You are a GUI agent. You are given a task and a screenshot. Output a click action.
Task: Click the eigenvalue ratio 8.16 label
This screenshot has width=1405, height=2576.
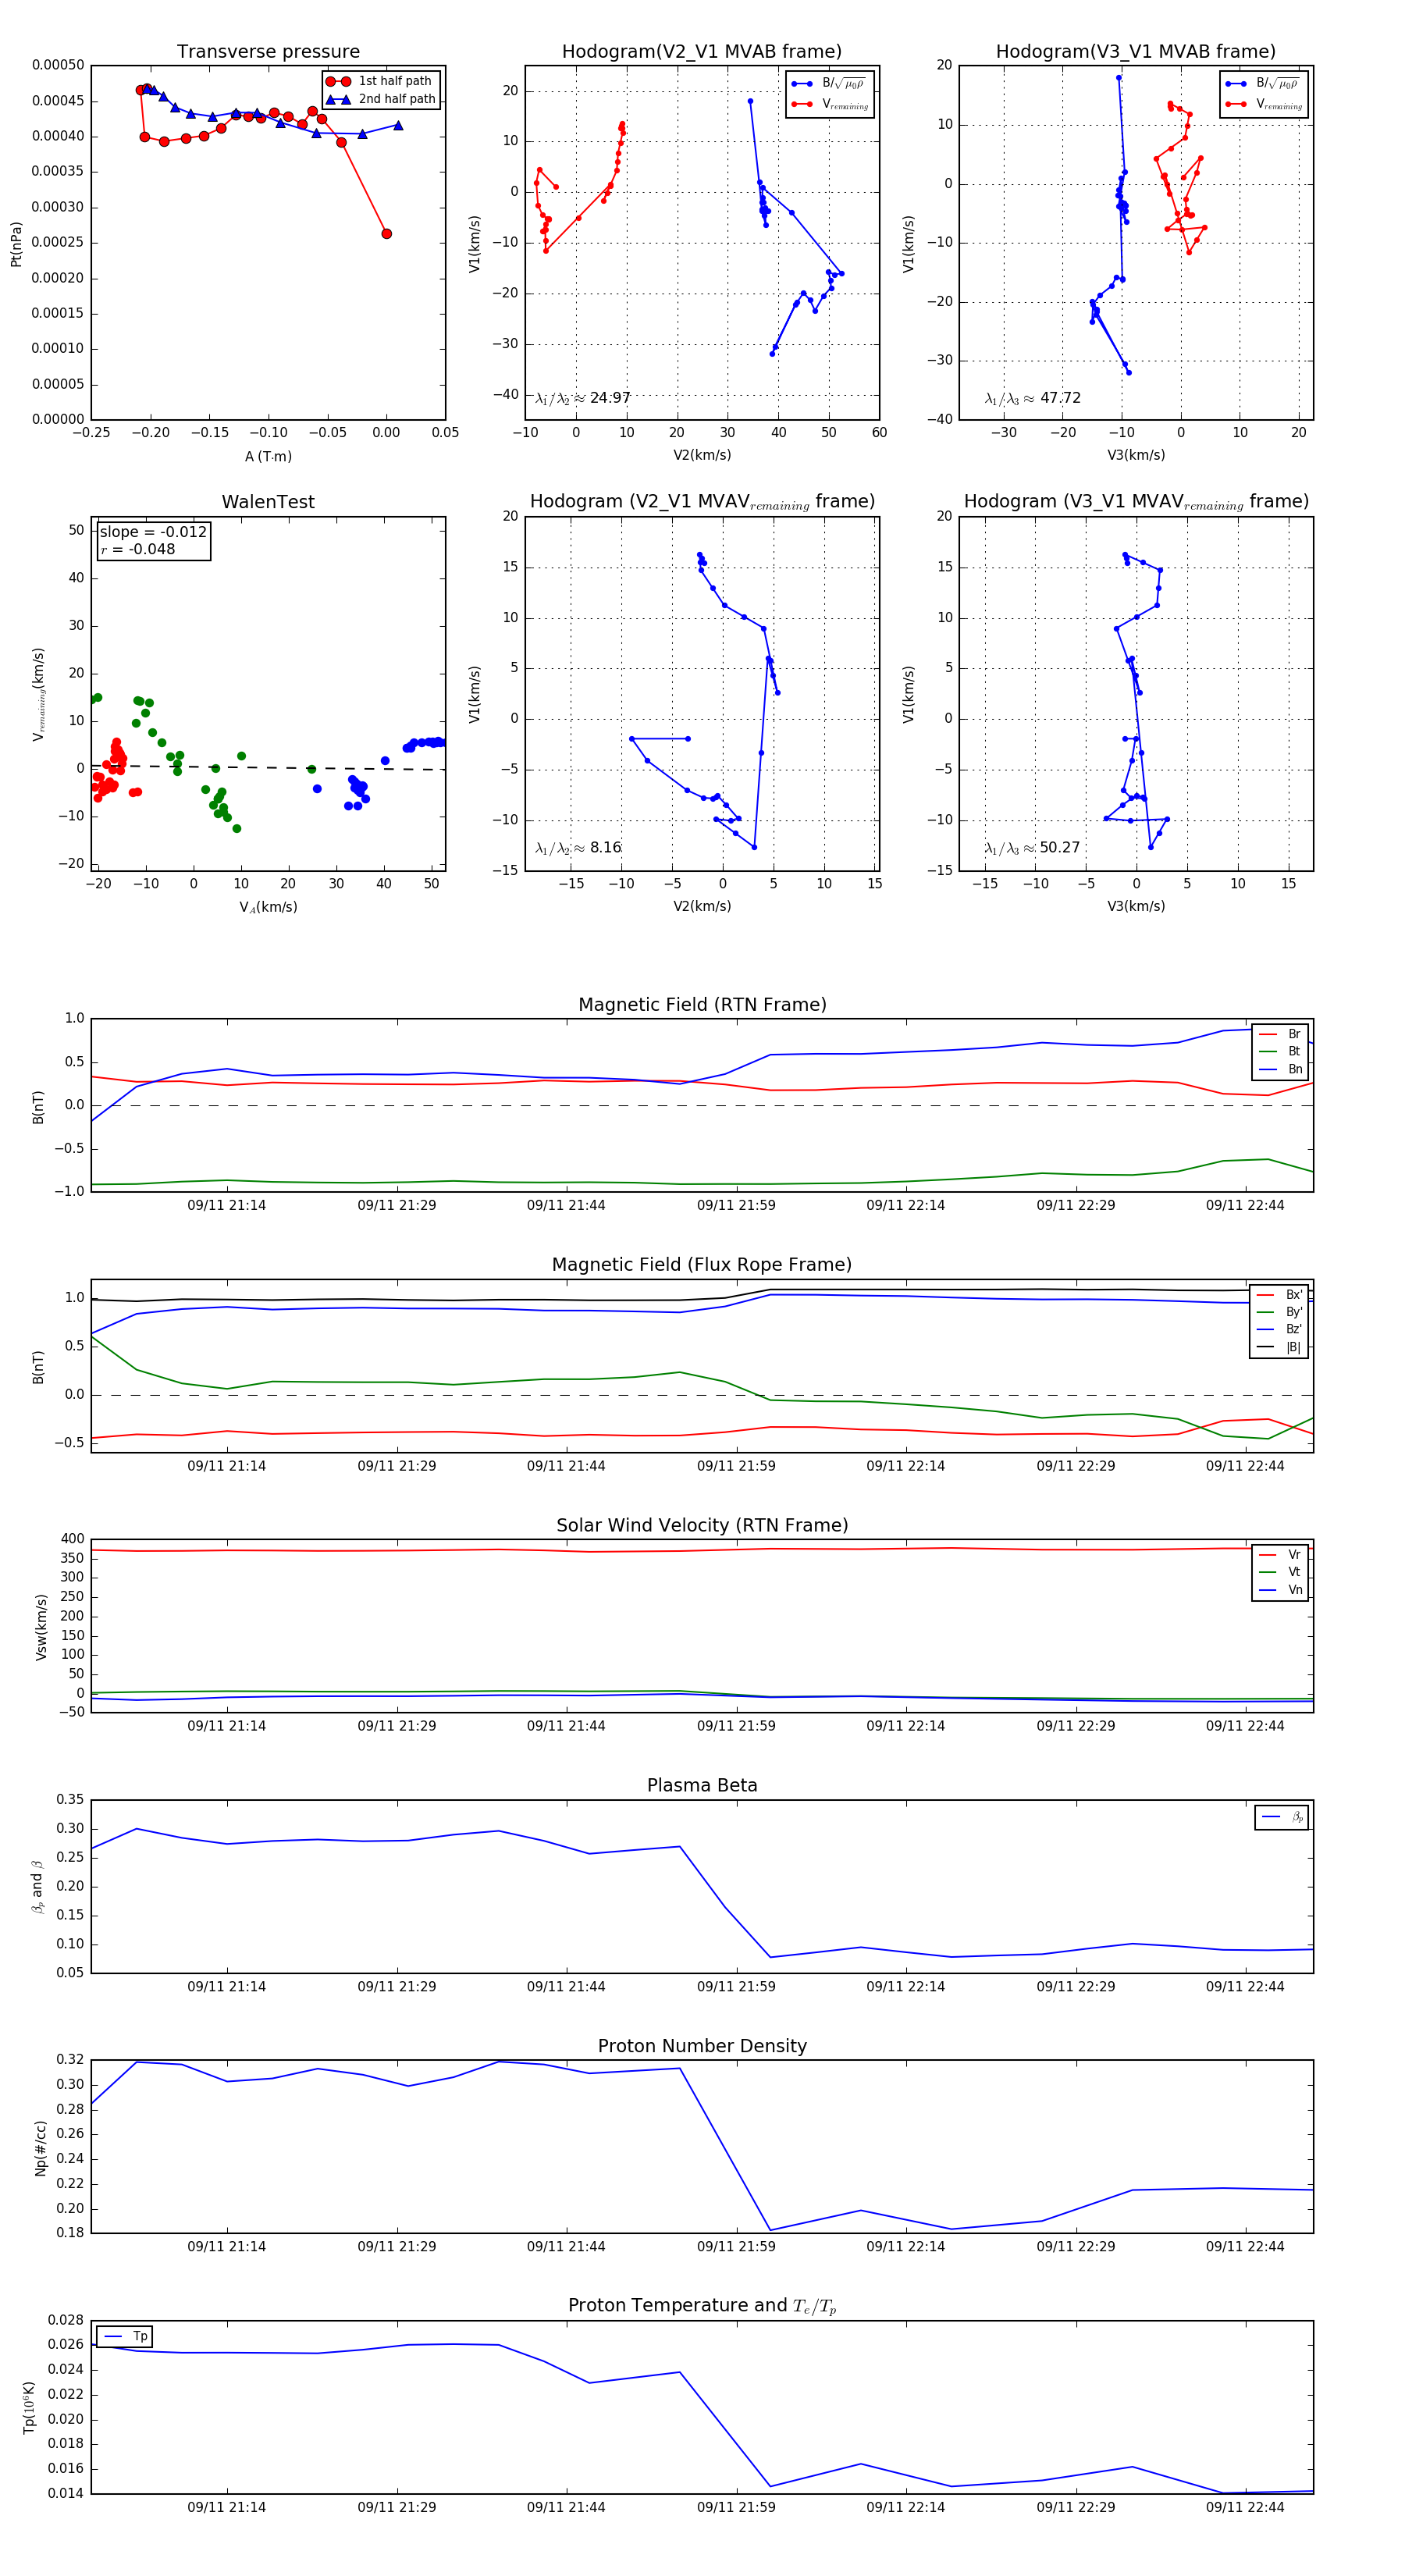(x=578, y=848)
